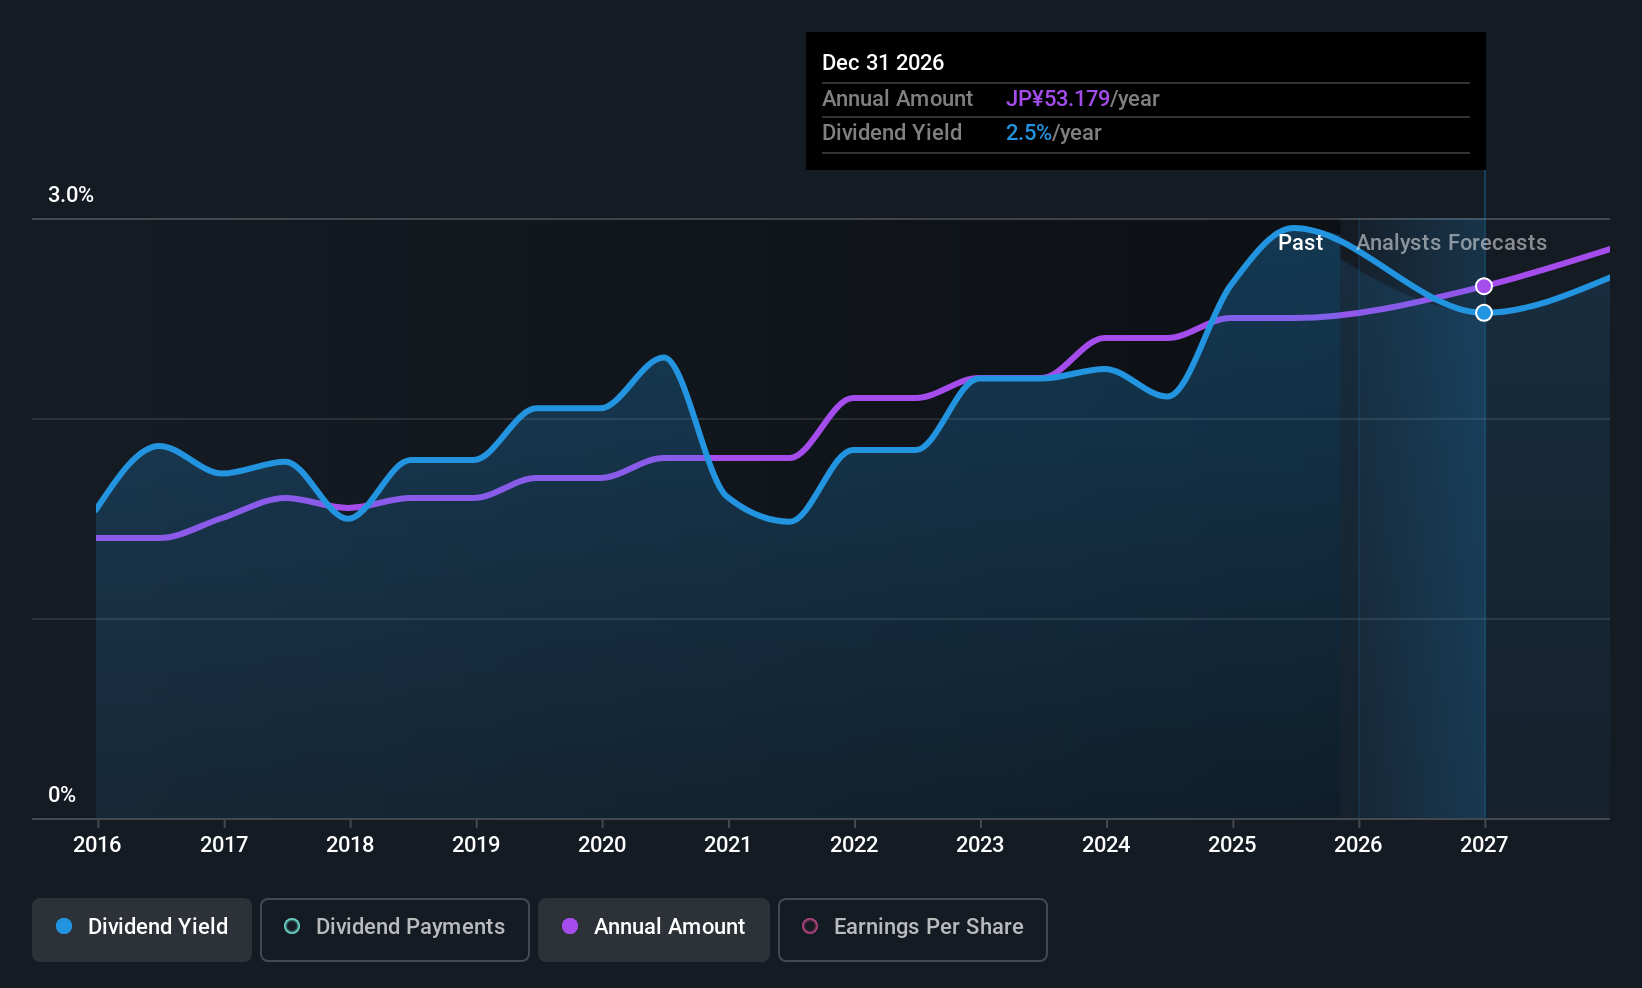This screenshot has height=988, width=1642.
Task: Toggle the Dividend Payments series off
Action: click(x=394, y=929)
